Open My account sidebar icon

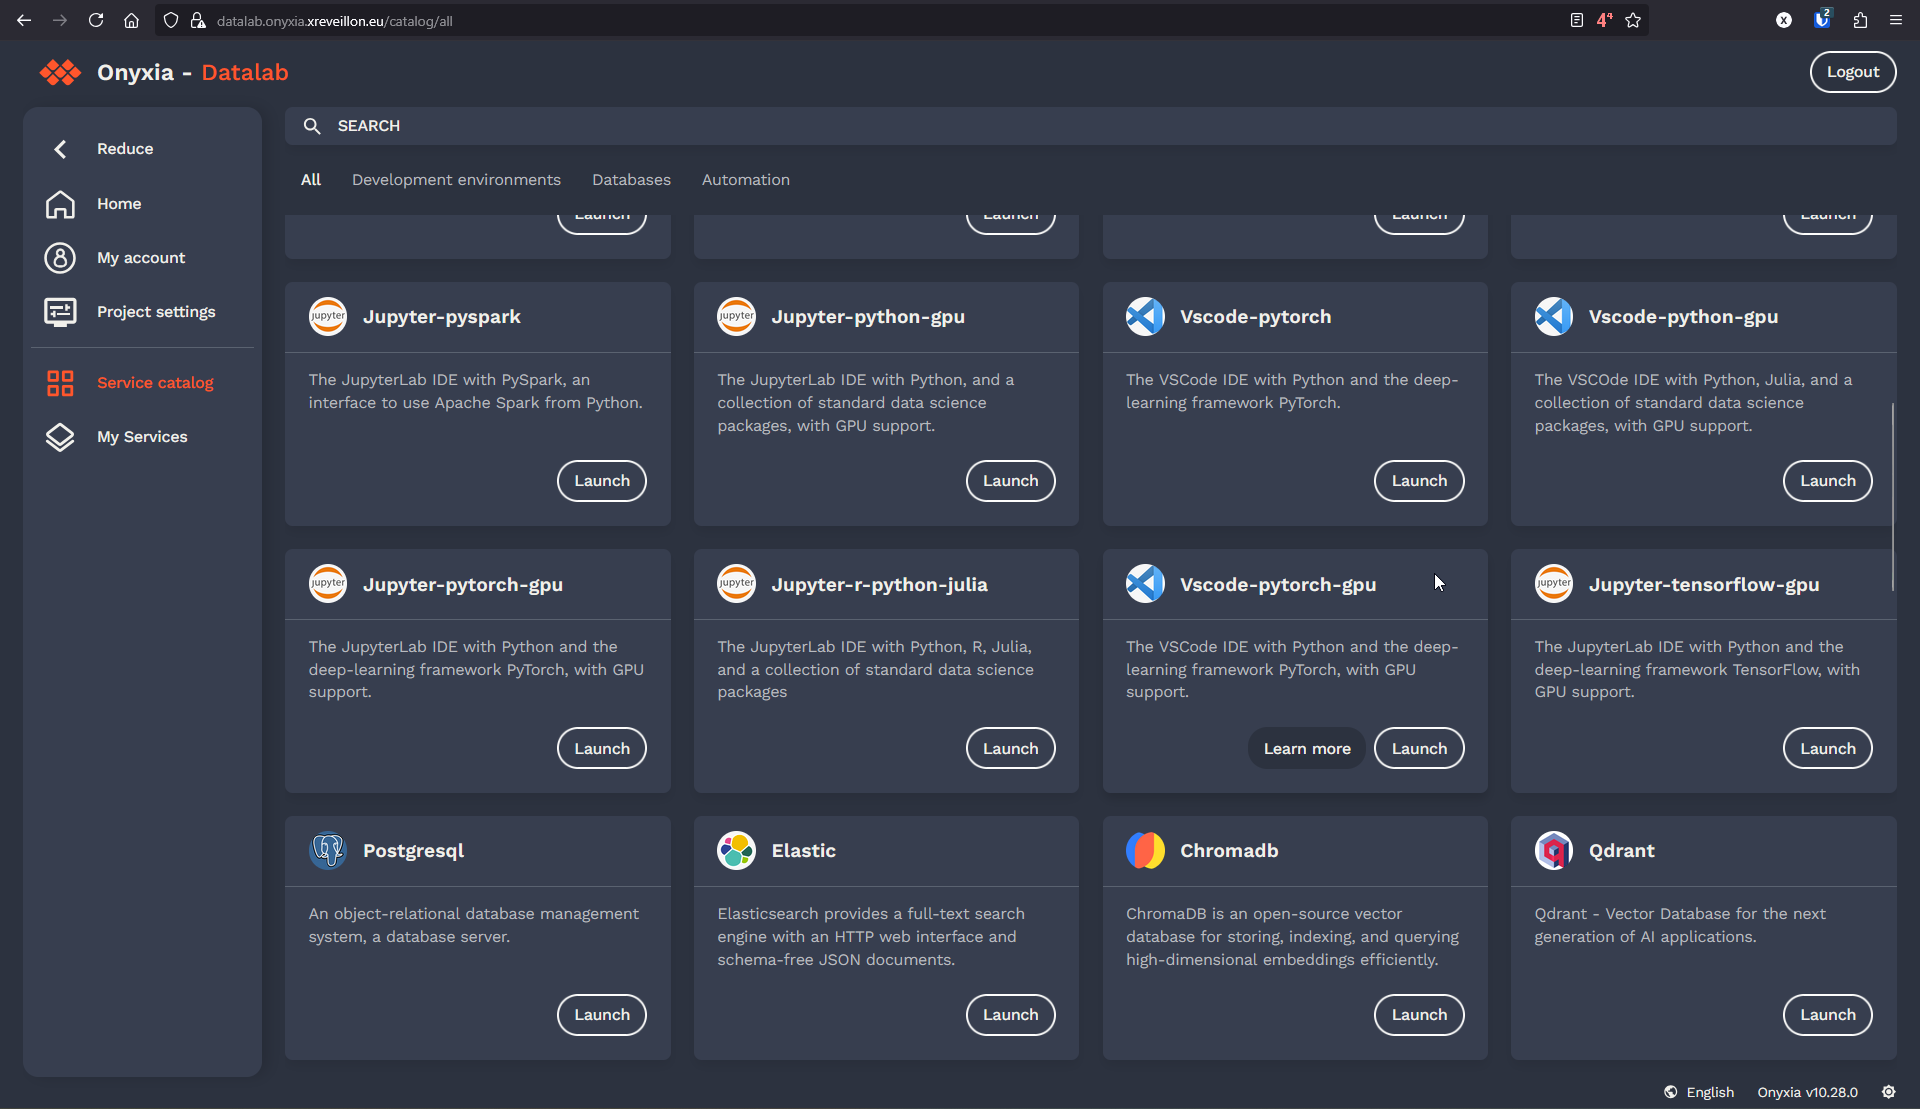tap(60, 258)
